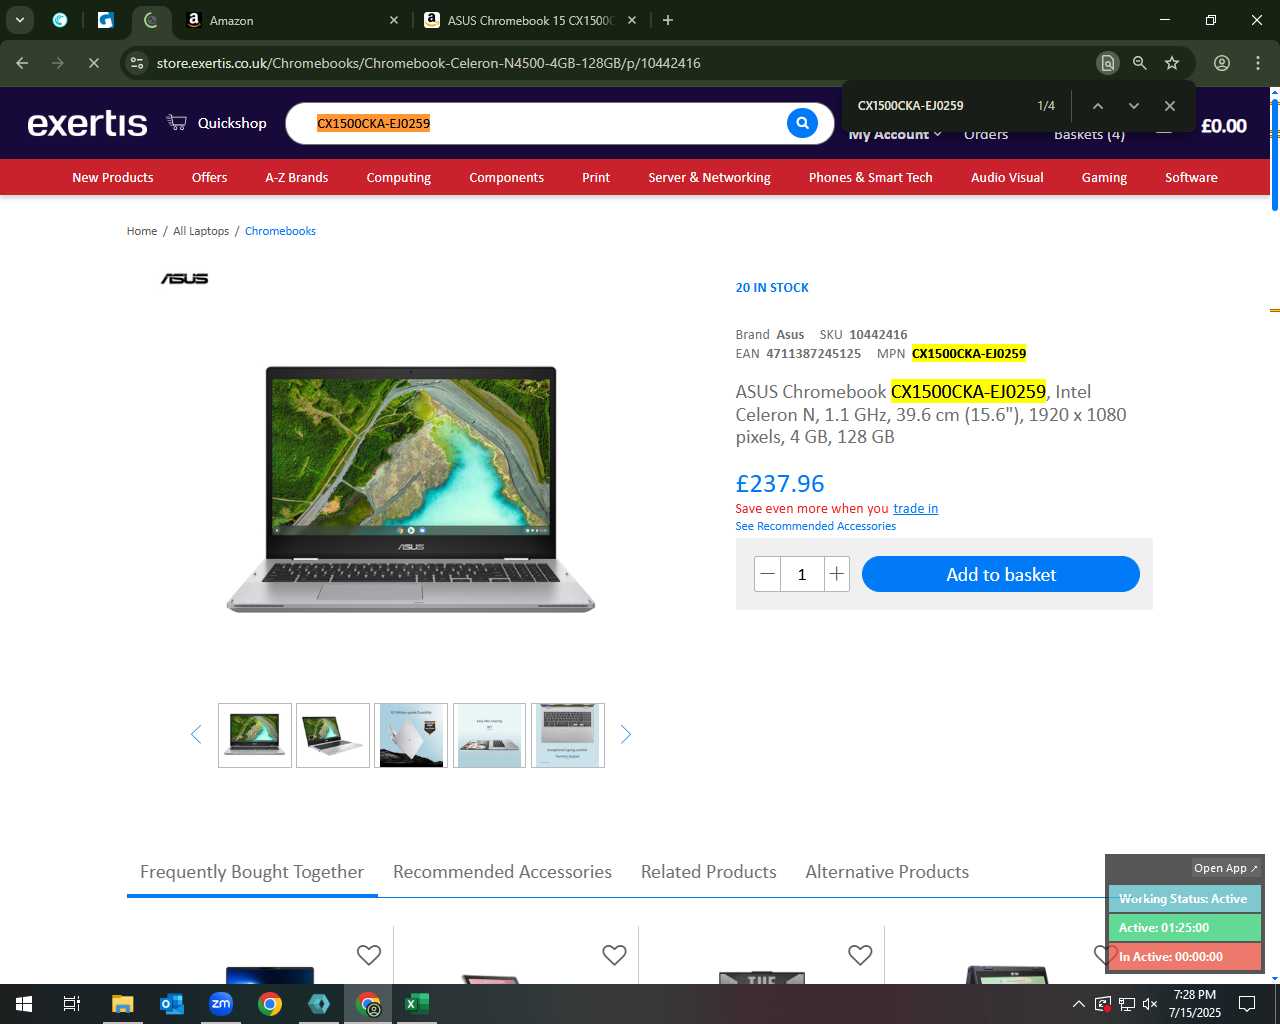Screen dimensions: 1280x1024
Task: View site information icon in address bar
Action: tap(137, 63)
